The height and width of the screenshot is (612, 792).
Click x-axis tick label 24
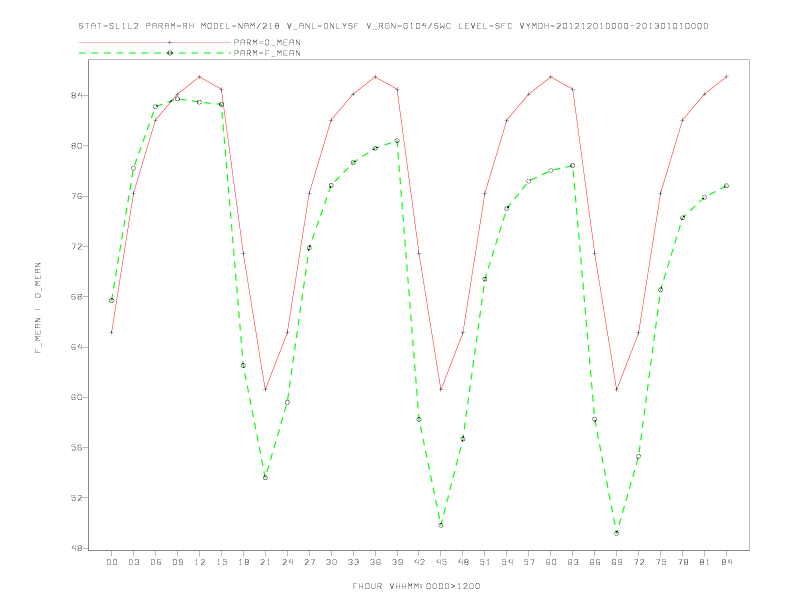pyautogui.click(x=287, y=562)
